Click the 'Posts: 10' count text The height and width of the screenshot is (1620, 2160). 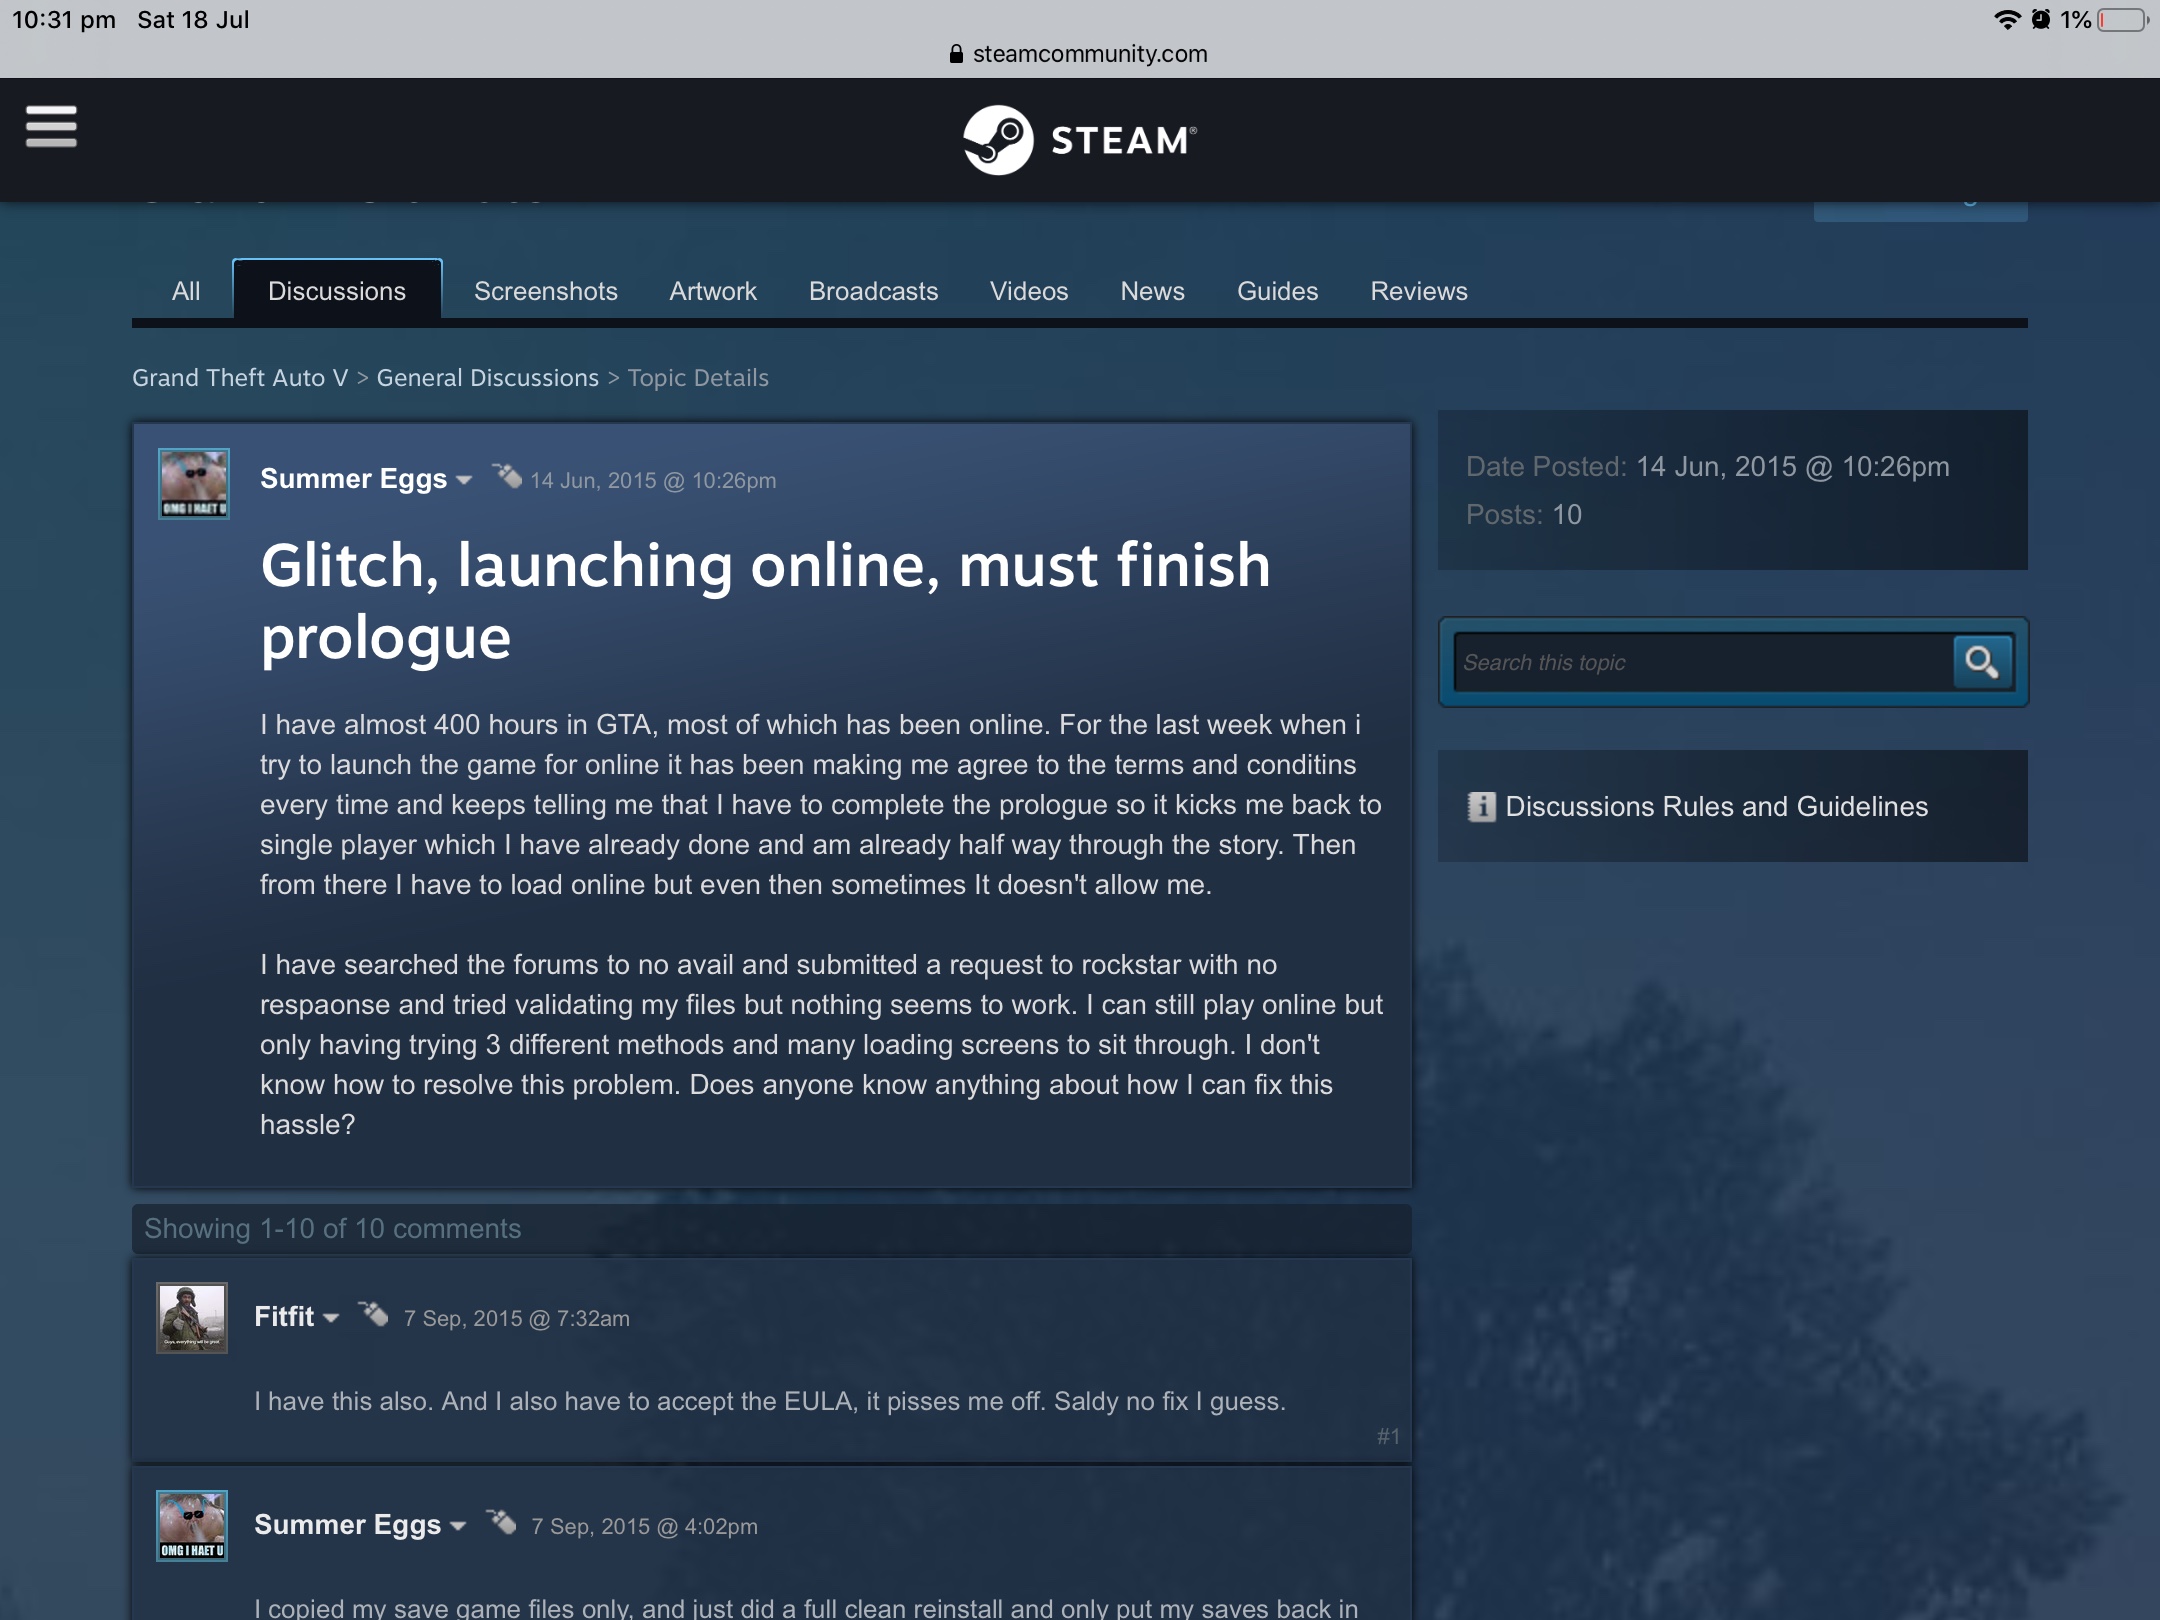click(1524, 515)
